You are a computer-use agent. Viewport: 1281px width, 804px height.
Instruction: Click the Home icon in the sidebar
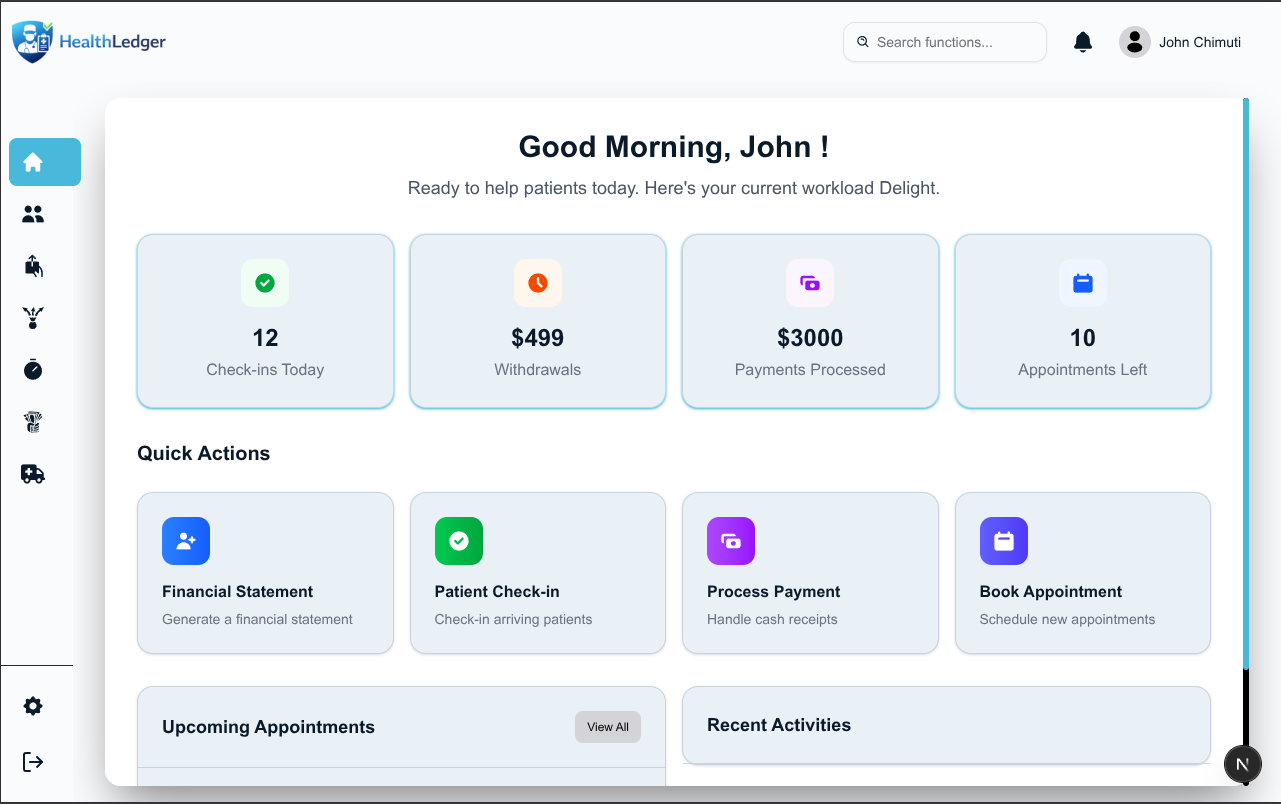point(44,162)
